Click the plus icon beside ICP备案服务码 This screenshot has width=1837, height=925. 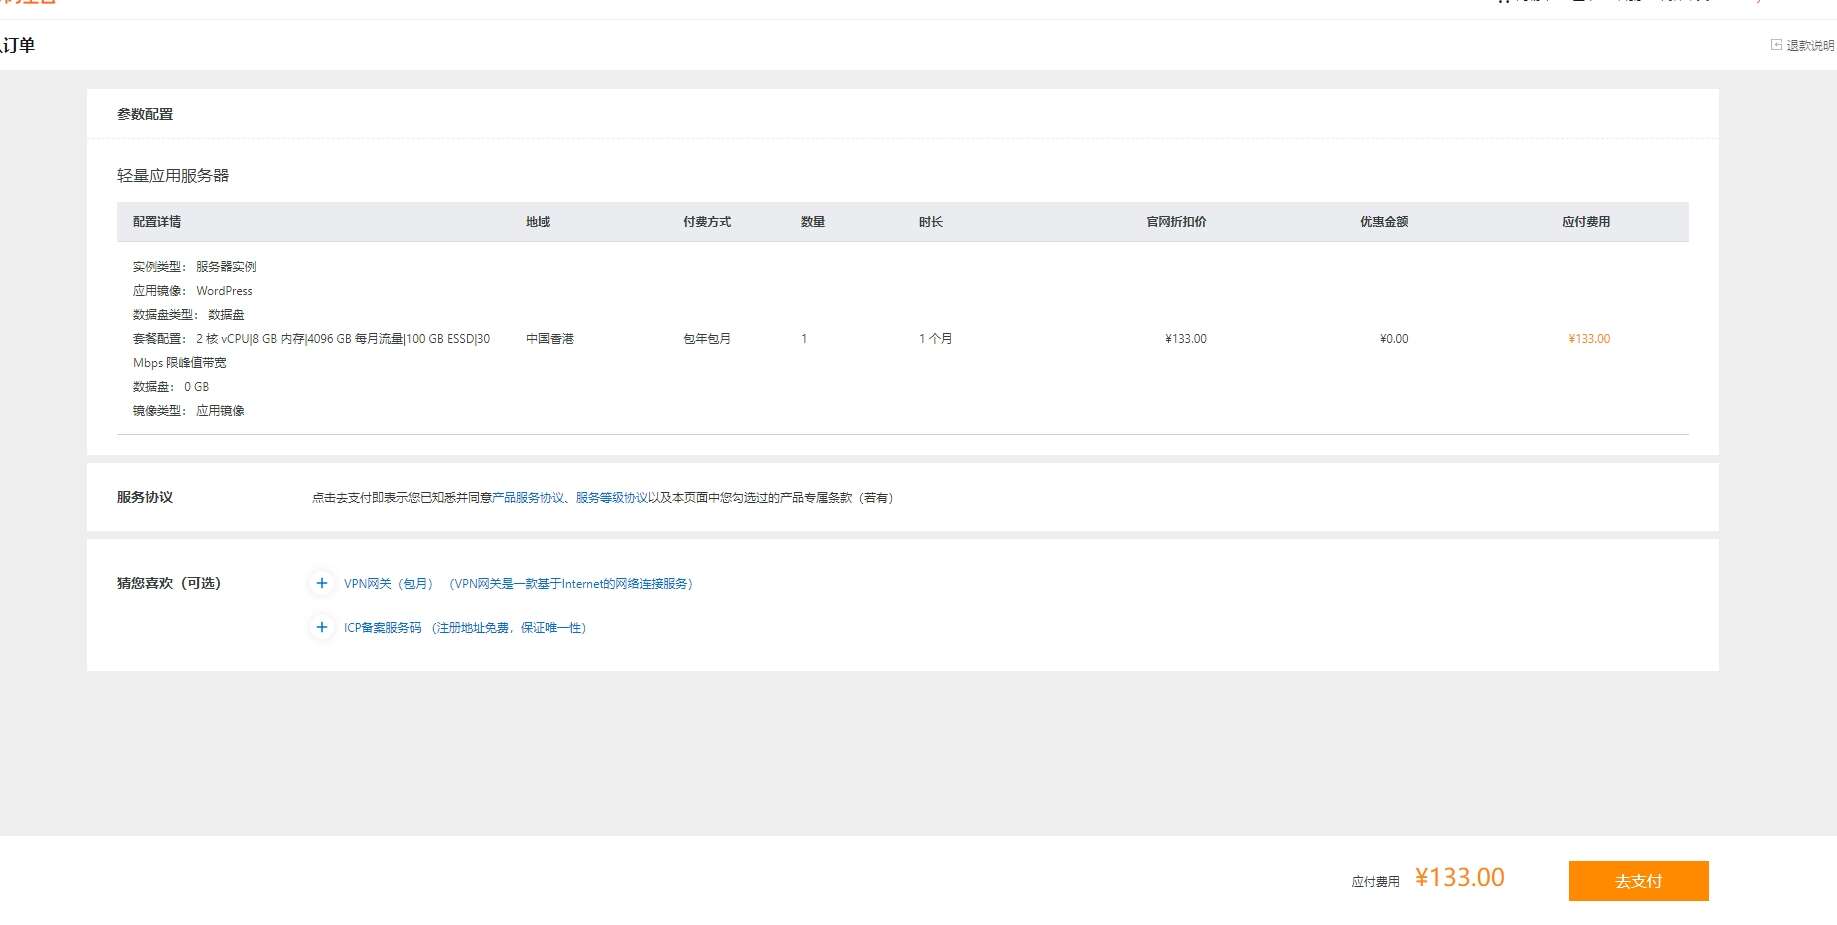[321, 627]
